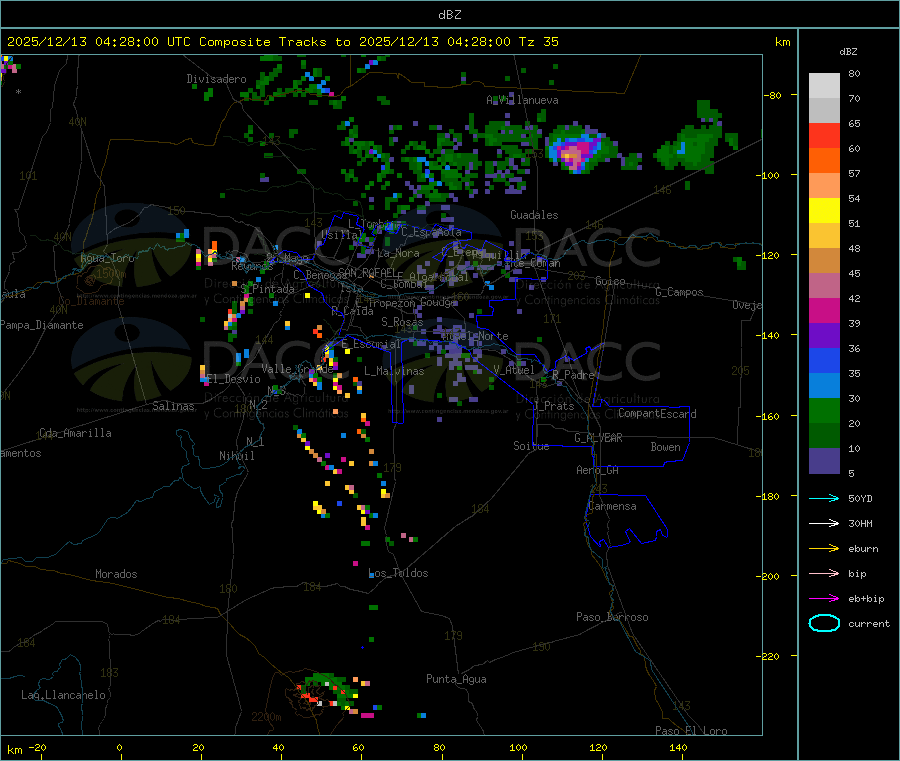Click the 'Divisadero' map label
The width and height of the screenshot is (900, 761).
click(216, 79)
